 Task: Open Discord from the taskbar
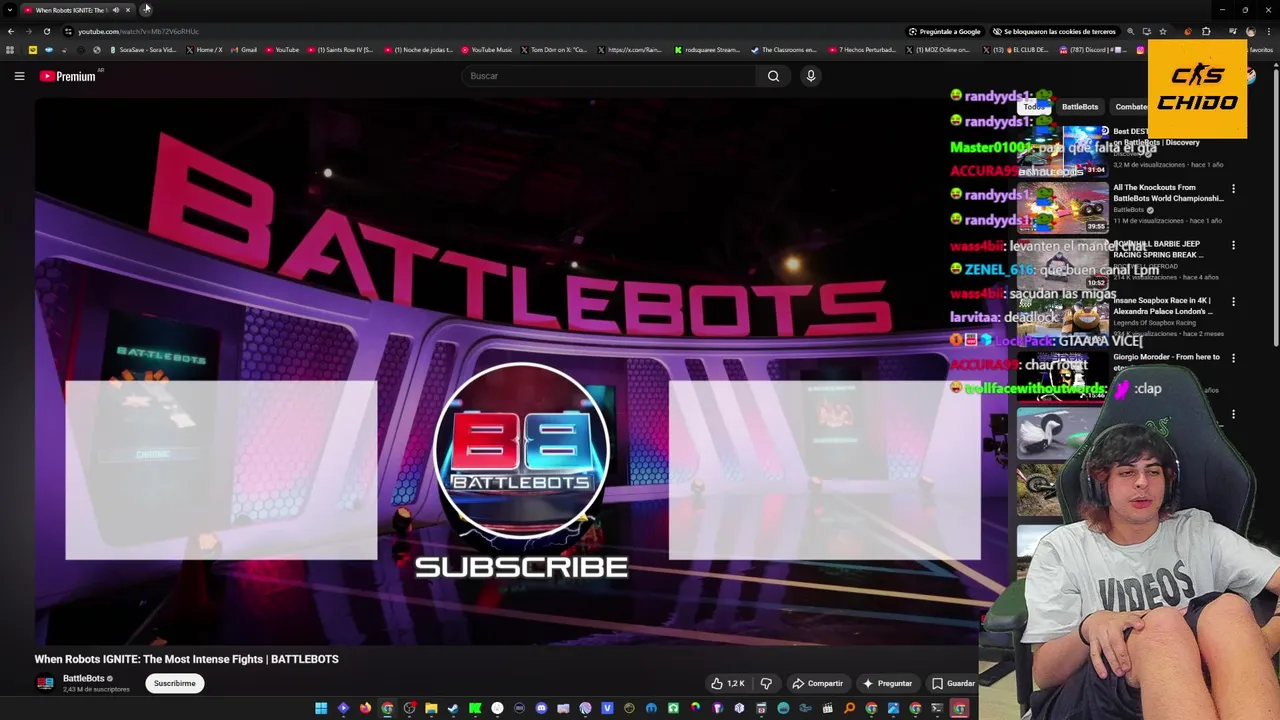pyautogui.click(x=541, y=708)
